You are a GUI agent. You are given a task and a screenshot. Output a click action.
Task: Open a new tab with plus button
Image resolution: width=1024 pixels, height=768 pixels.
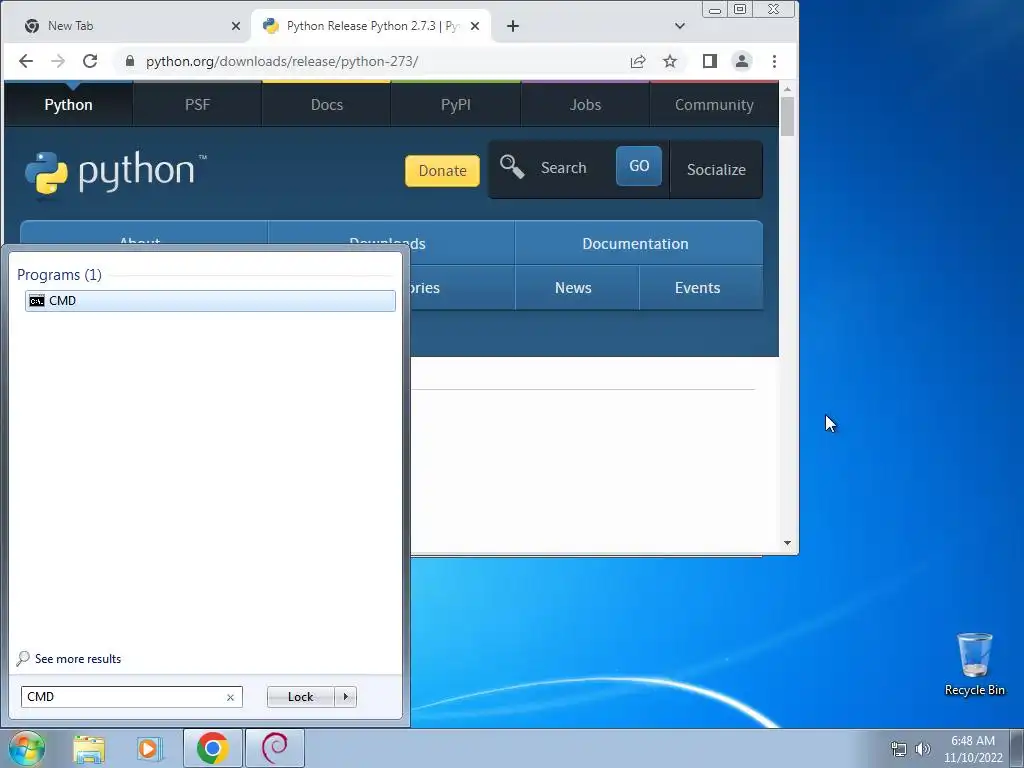[513, 26]
